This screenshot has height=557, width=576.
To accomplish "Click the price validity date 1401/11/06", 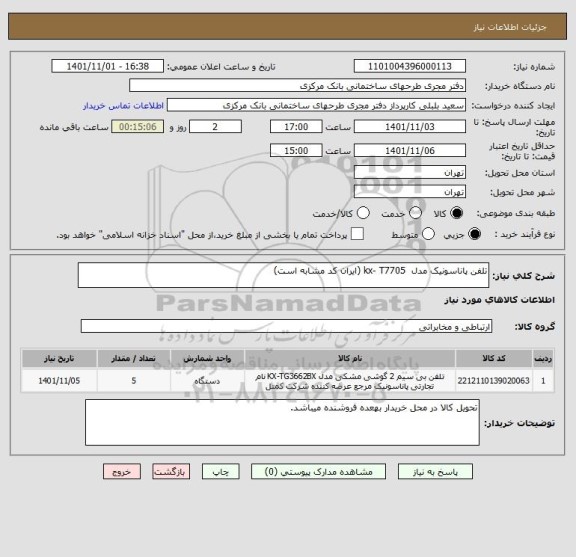I will pyautogui.click(x=410, y=151).
